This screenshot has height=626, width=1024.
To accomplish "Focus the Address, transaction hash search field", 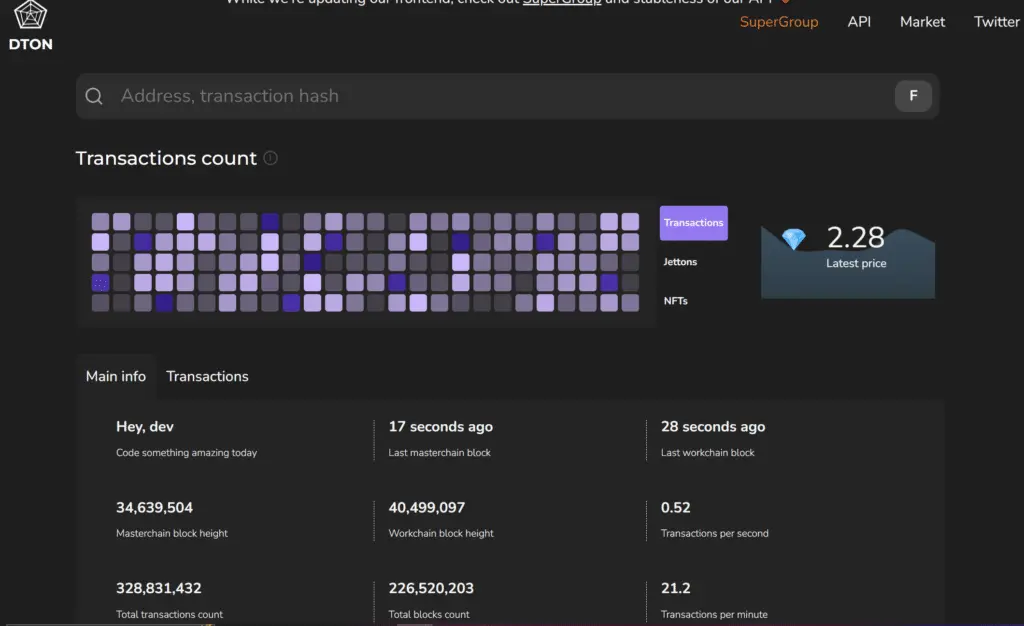I will [x=507, y=96].
